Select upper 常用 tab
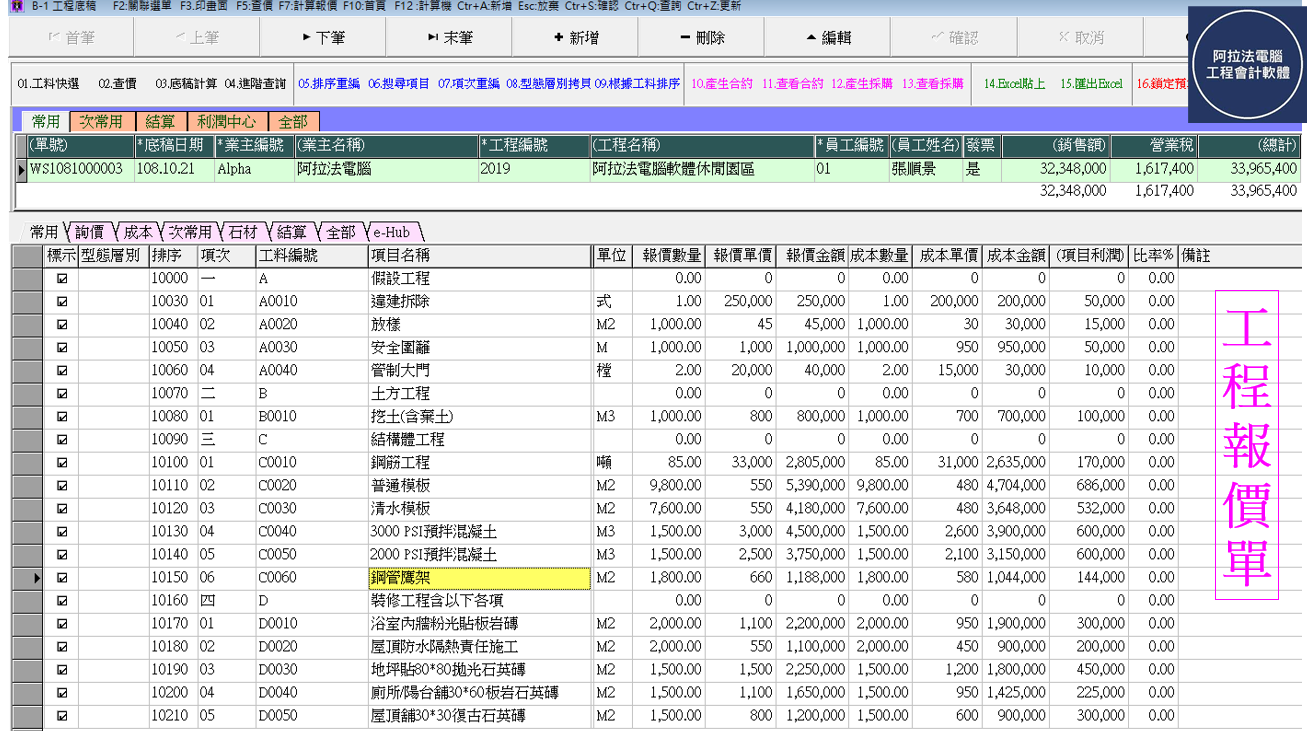 point(46,121)
